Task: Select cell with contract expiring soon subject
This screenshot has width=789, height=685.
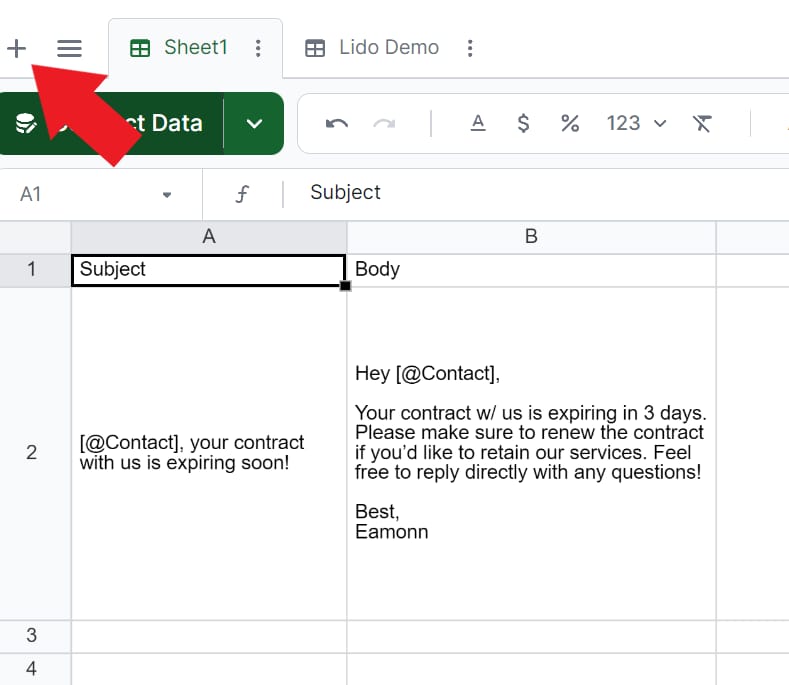Action: coord(209,453)
